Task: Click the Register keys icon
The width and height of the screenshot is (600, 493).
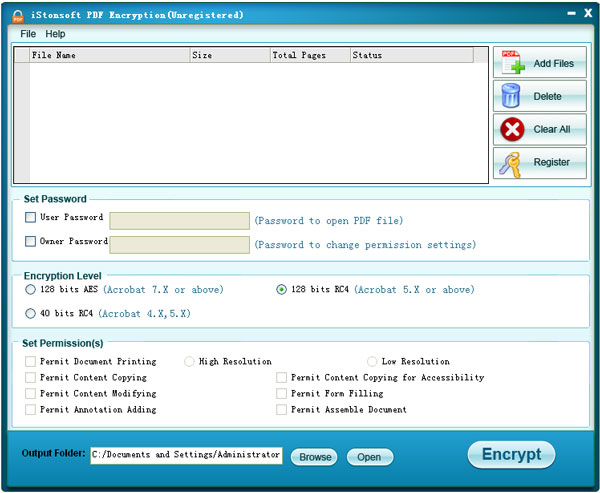Action: [511, 162]
